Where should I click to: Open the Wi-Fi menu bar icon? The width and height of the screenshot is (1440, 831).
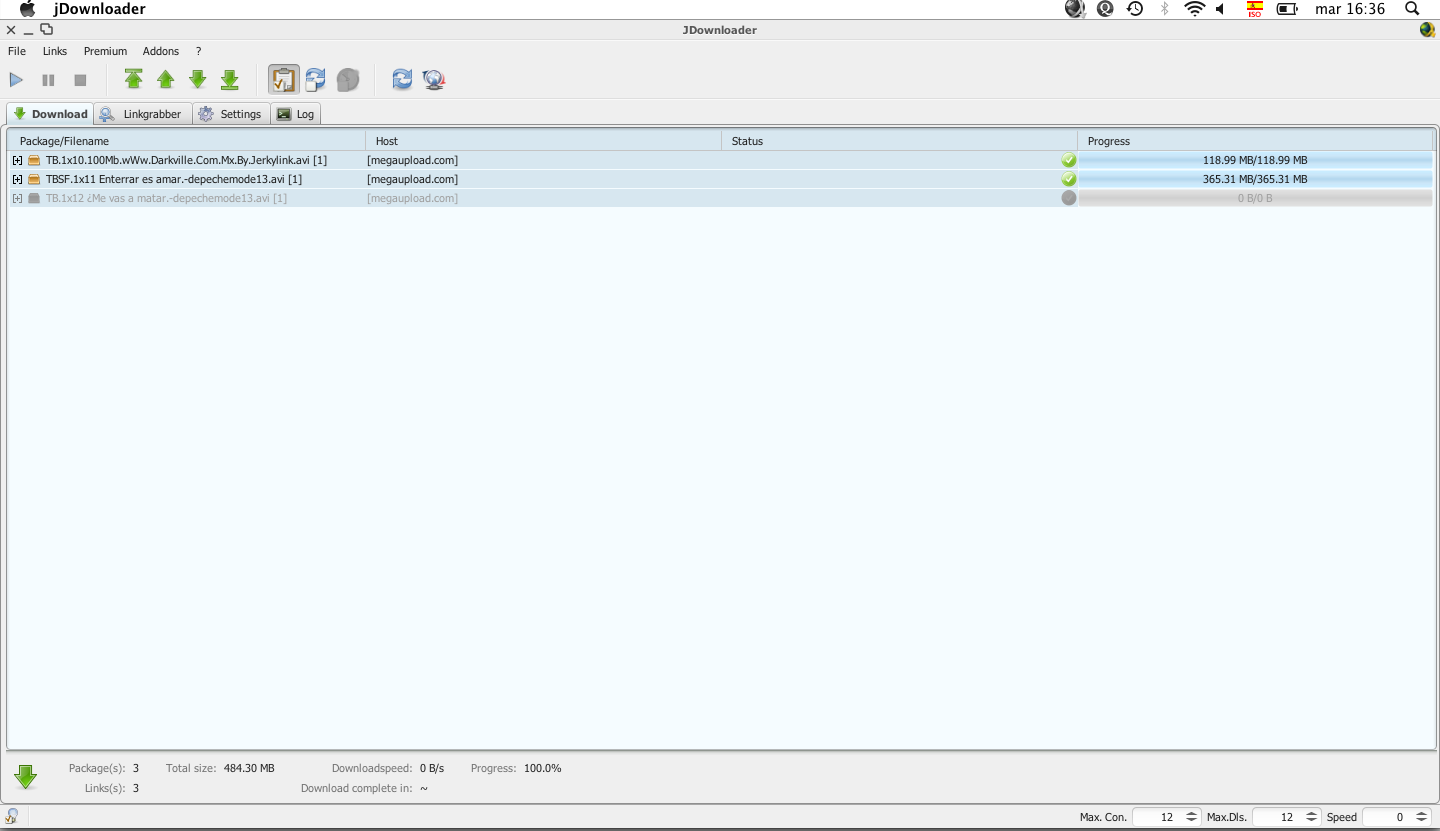click(x=1194, y=9)
